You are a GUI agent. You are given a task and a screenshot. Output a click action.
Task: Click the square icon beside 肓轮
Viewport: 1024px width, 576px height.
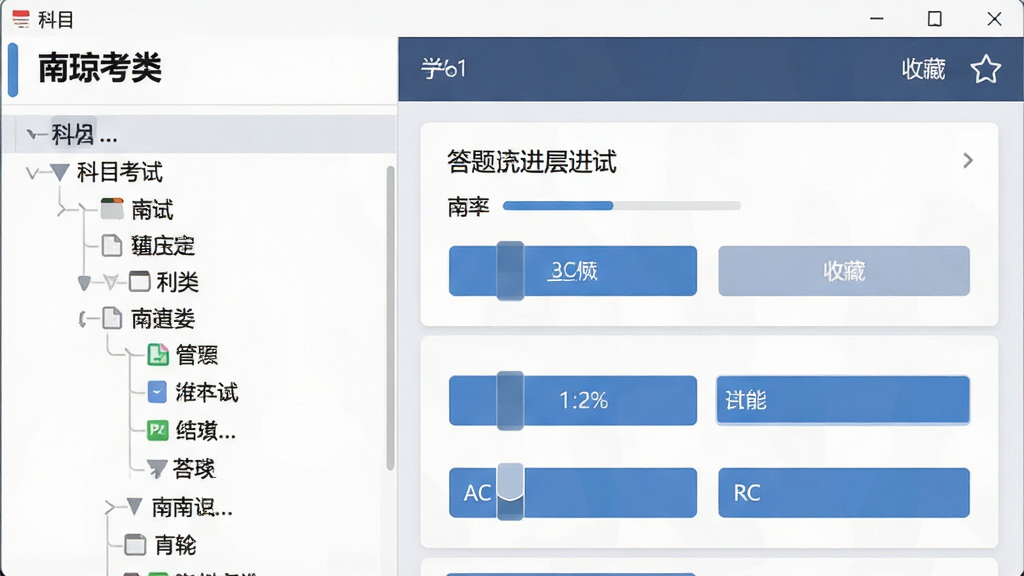[x=135, y=545]
